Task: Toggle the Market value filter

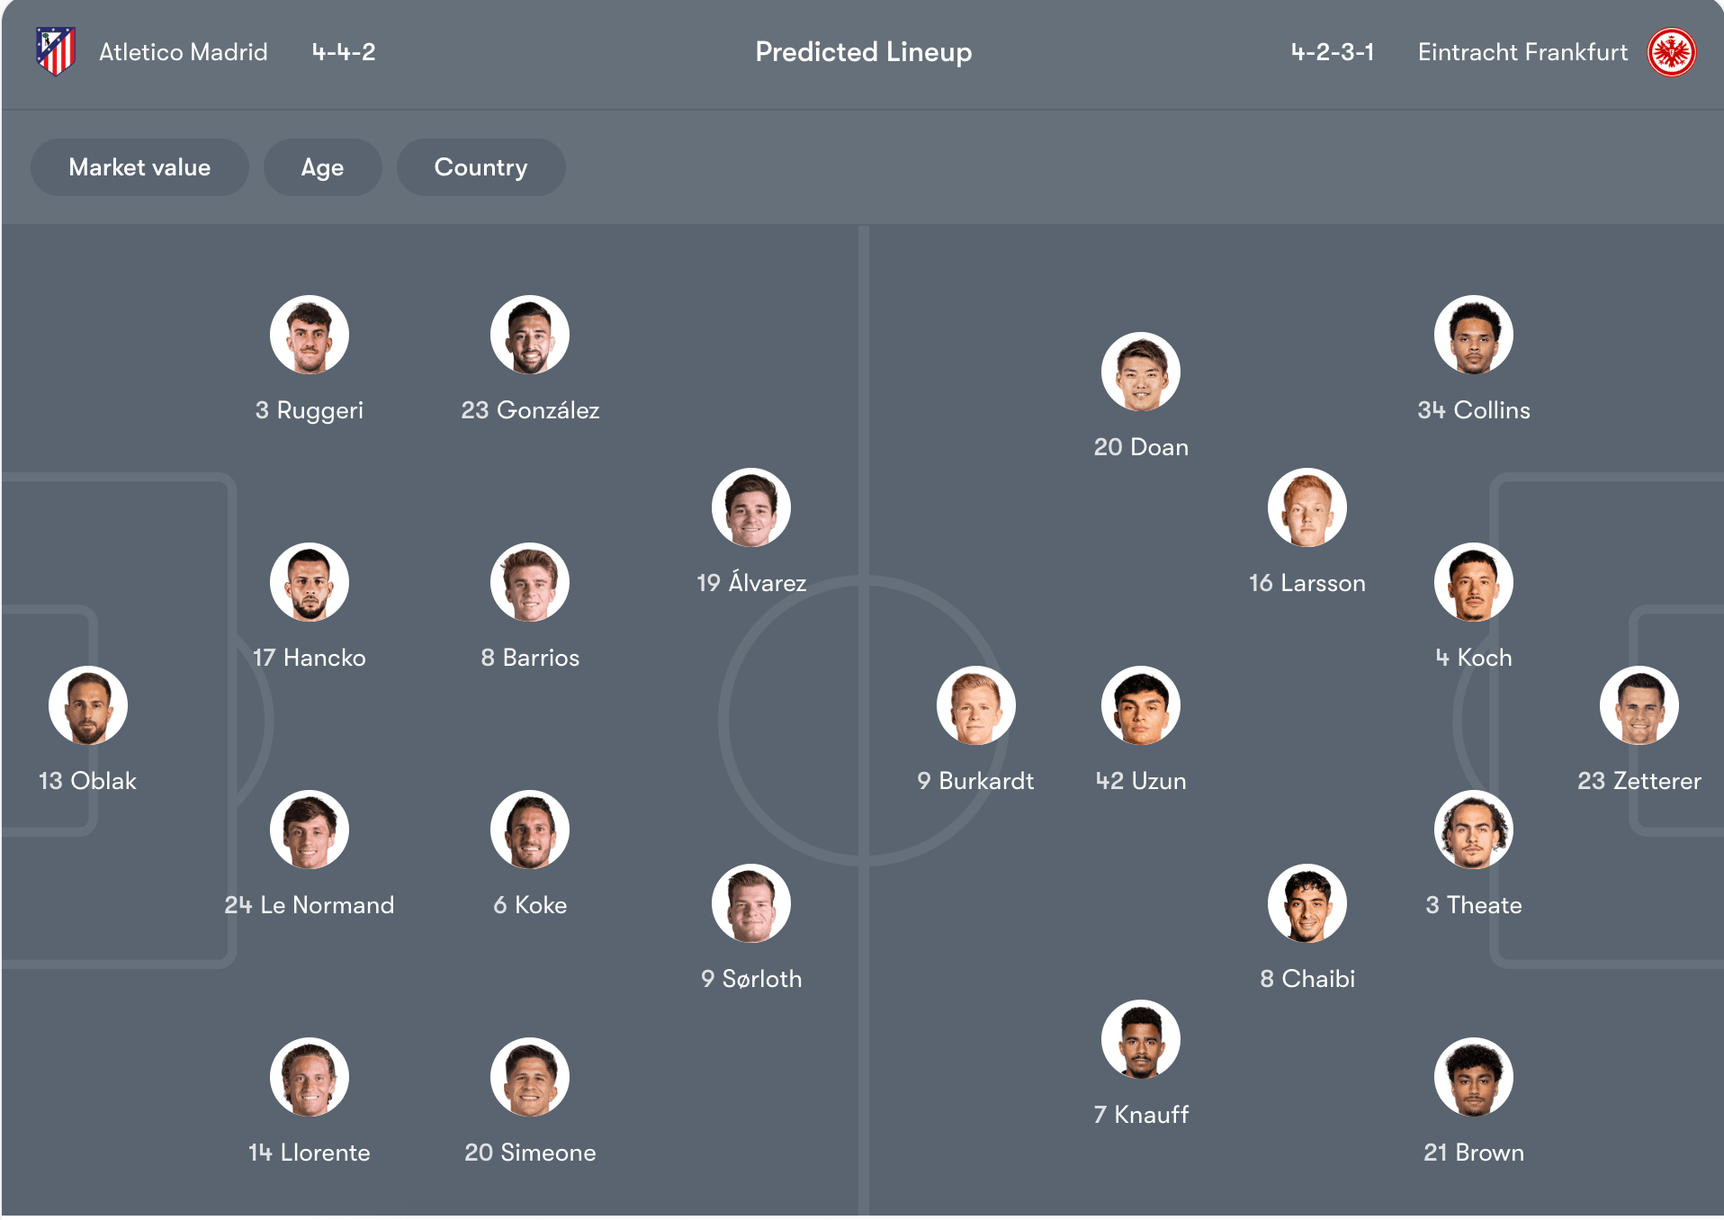Action: click(x=139, y=167)
